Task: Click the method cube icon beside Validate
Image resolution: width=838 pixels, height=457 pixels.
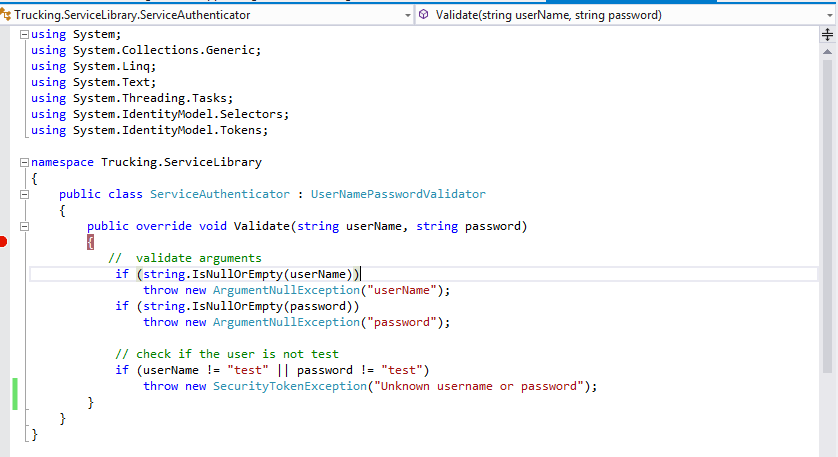Action: tap(424, 14)
